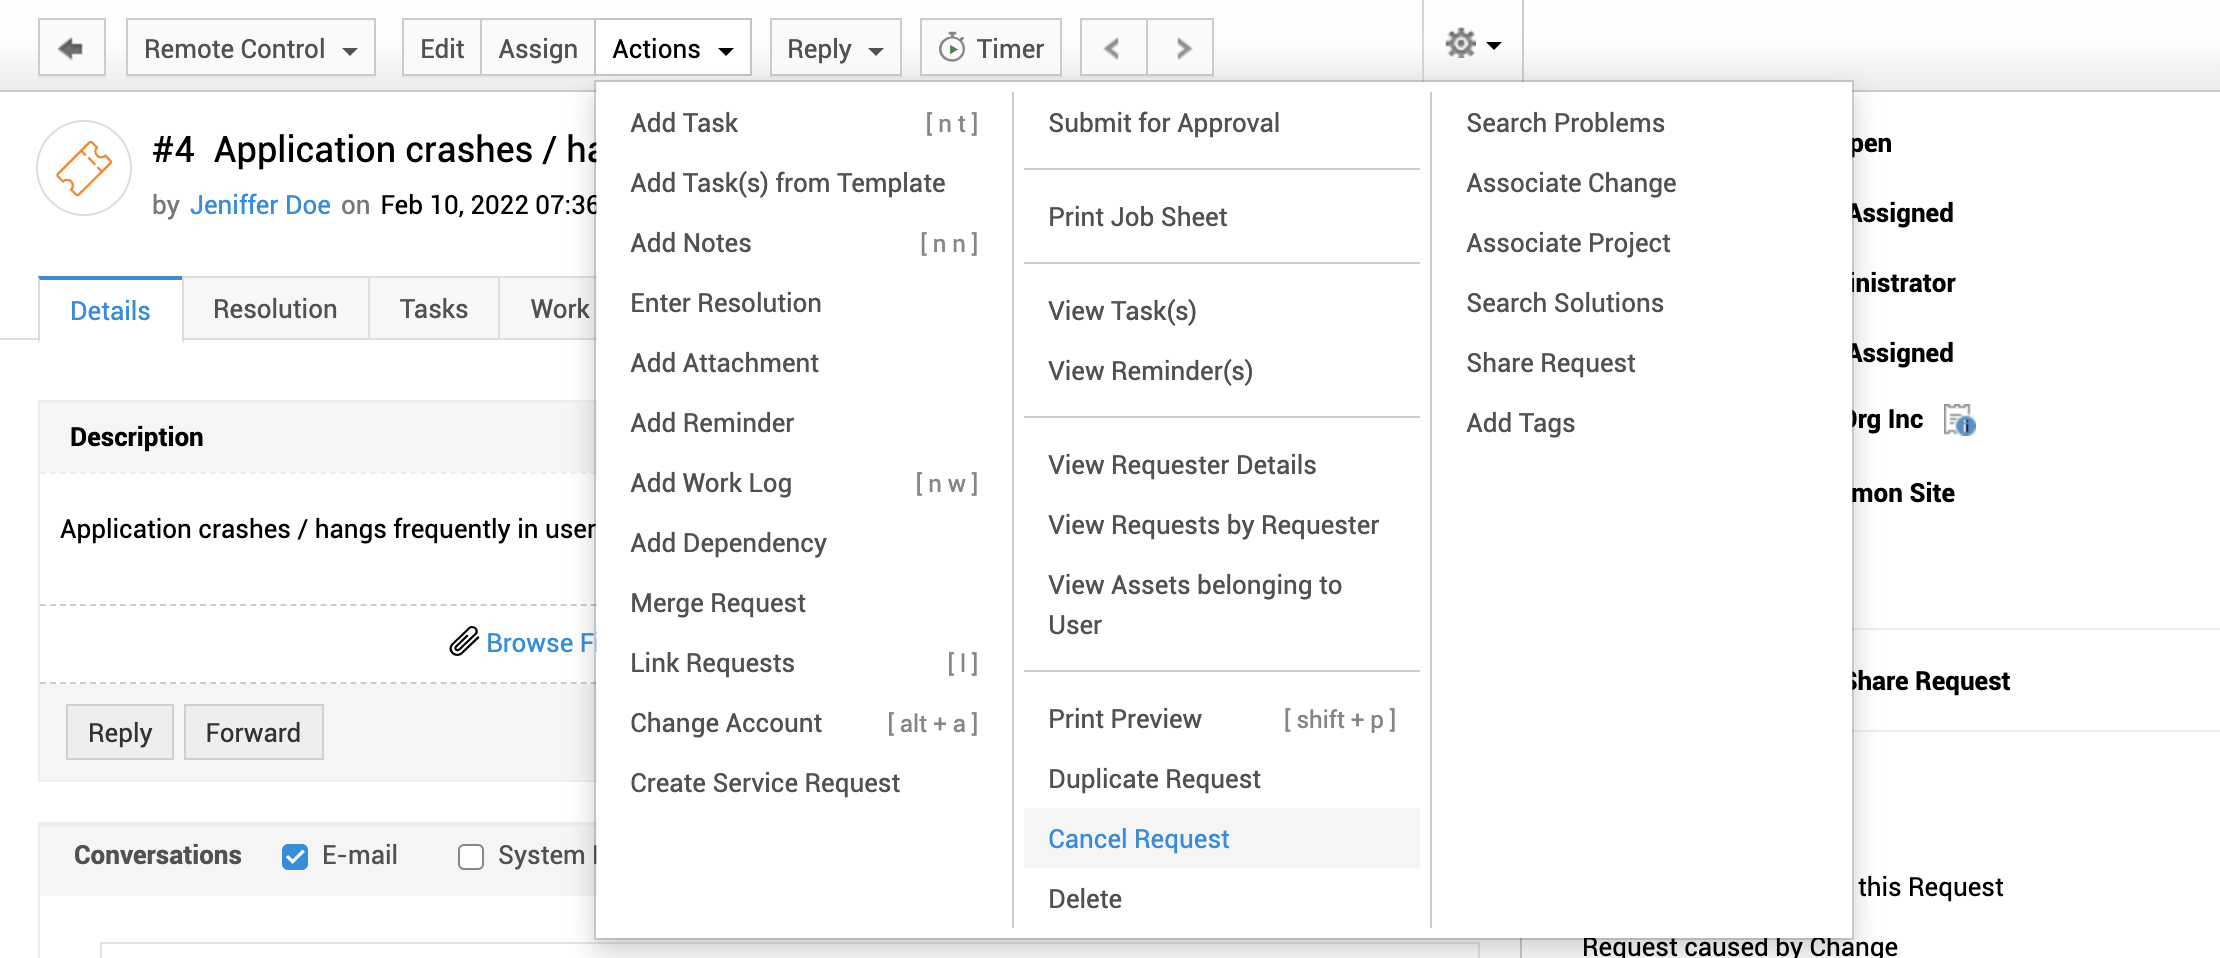Viewport: 2220px width, 958px height.
Task: Click the Timer clock icon
Action: point(952,48)
